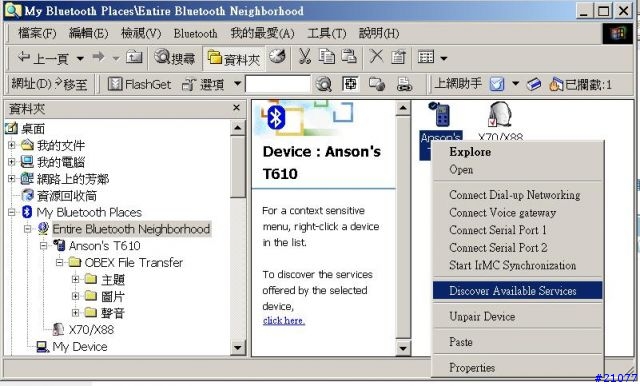Click the 'click here' link
Viewport: 640px width, 386px height.
(284, 321)
